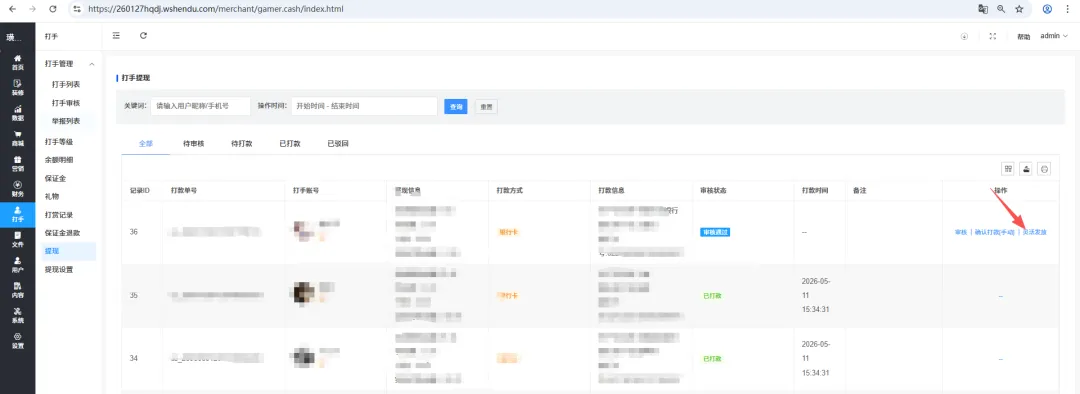Click 帮助 help link in header
Image resolution: width=1080 pixels, height=394 pixels.
[1024, 37]
